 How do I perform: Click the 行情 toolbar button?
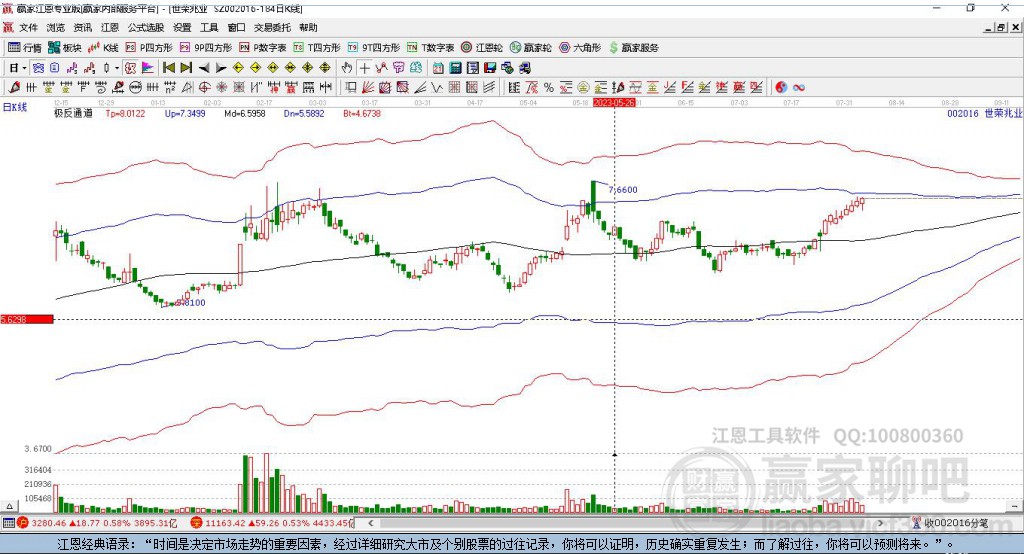coord(25,48)
